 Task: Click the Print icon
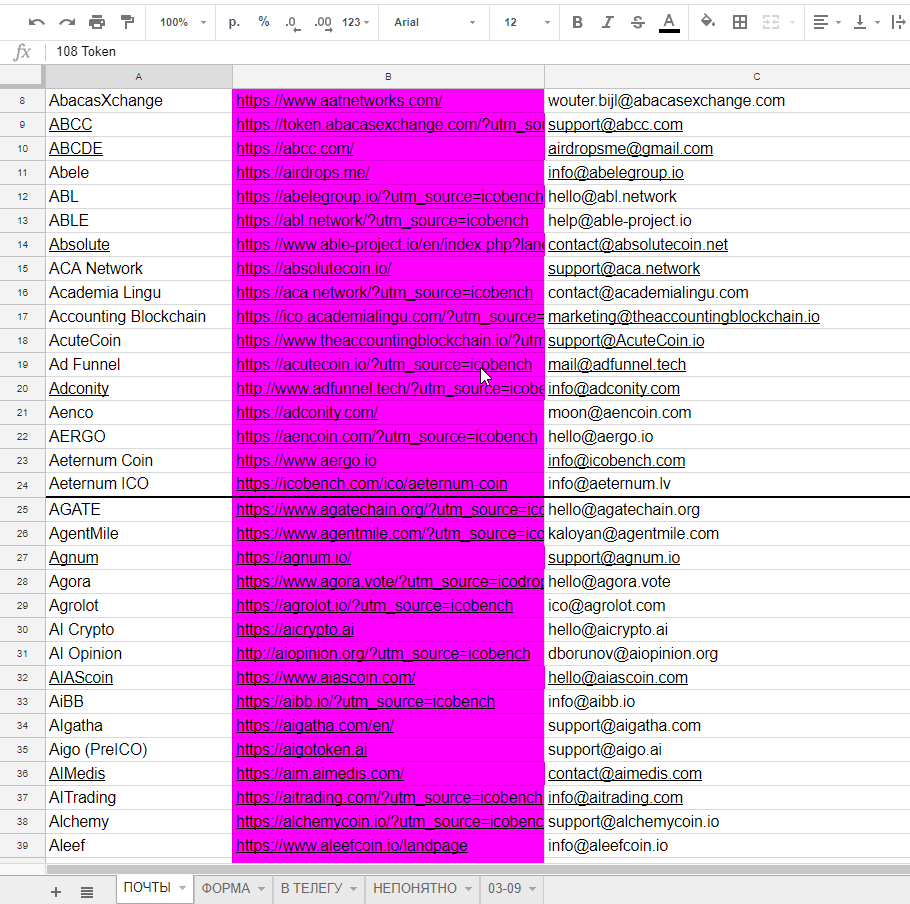(97, 22)
